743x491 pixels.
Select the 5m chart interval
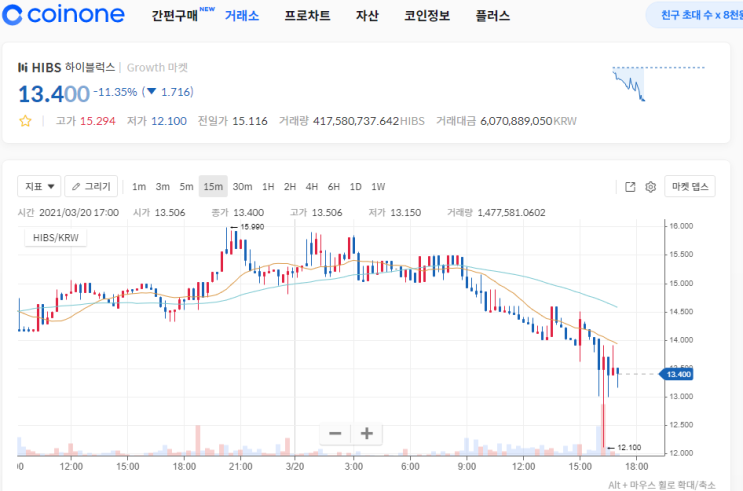click(186, 187)
